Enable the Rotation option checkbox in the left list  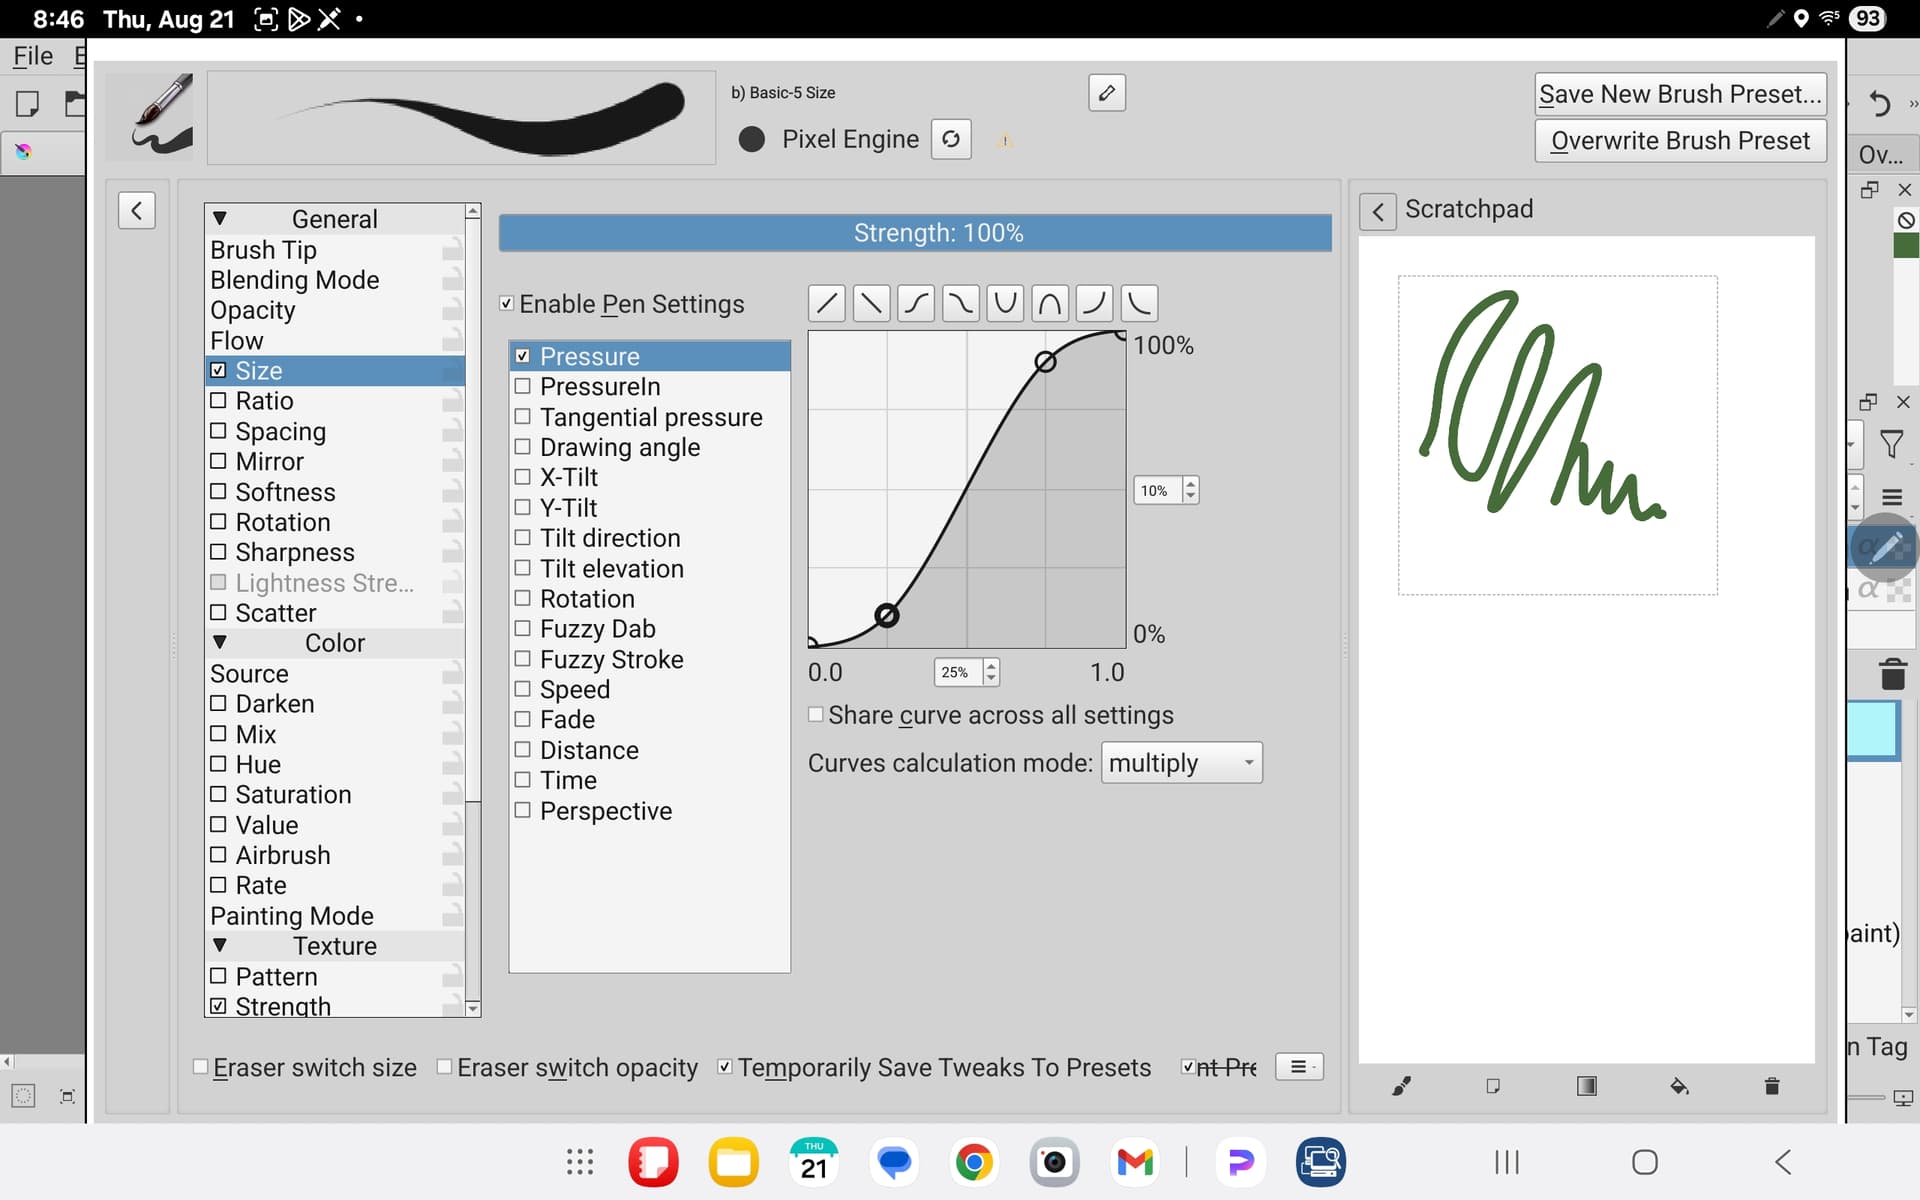point(218,522)
